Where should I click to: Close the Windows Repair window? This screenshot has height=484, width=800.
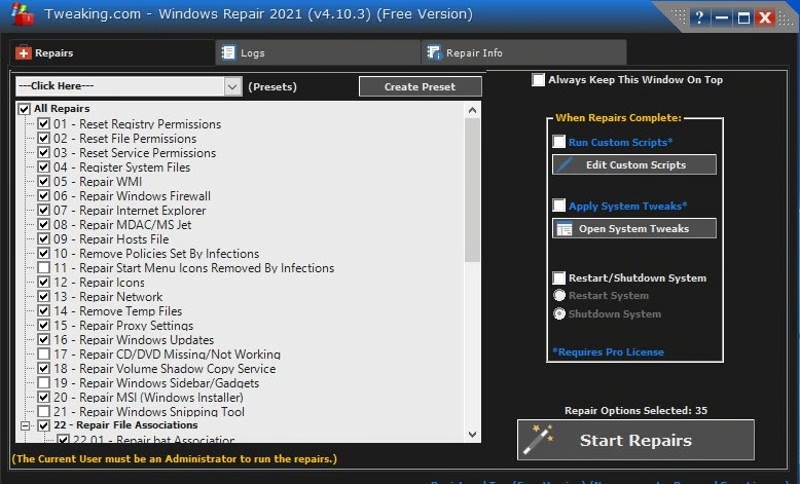pyautogui.click(x=765, y=18)
